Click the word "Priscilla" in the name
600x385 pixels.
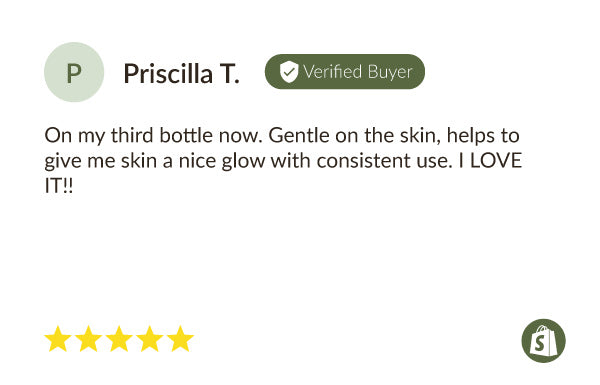tap(168, 73)
